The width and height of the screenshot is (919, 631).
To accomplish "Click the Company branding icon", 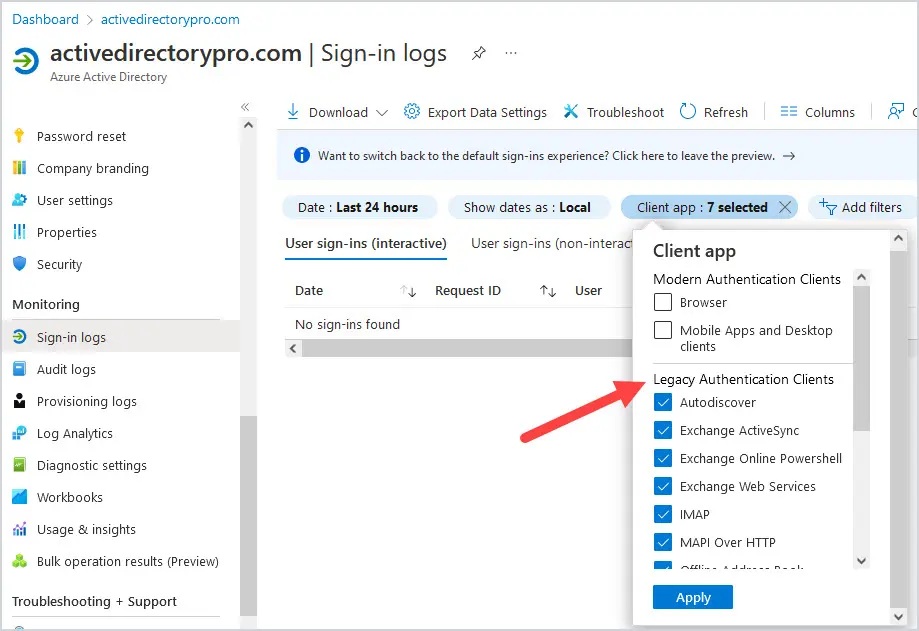I will 19,168.
